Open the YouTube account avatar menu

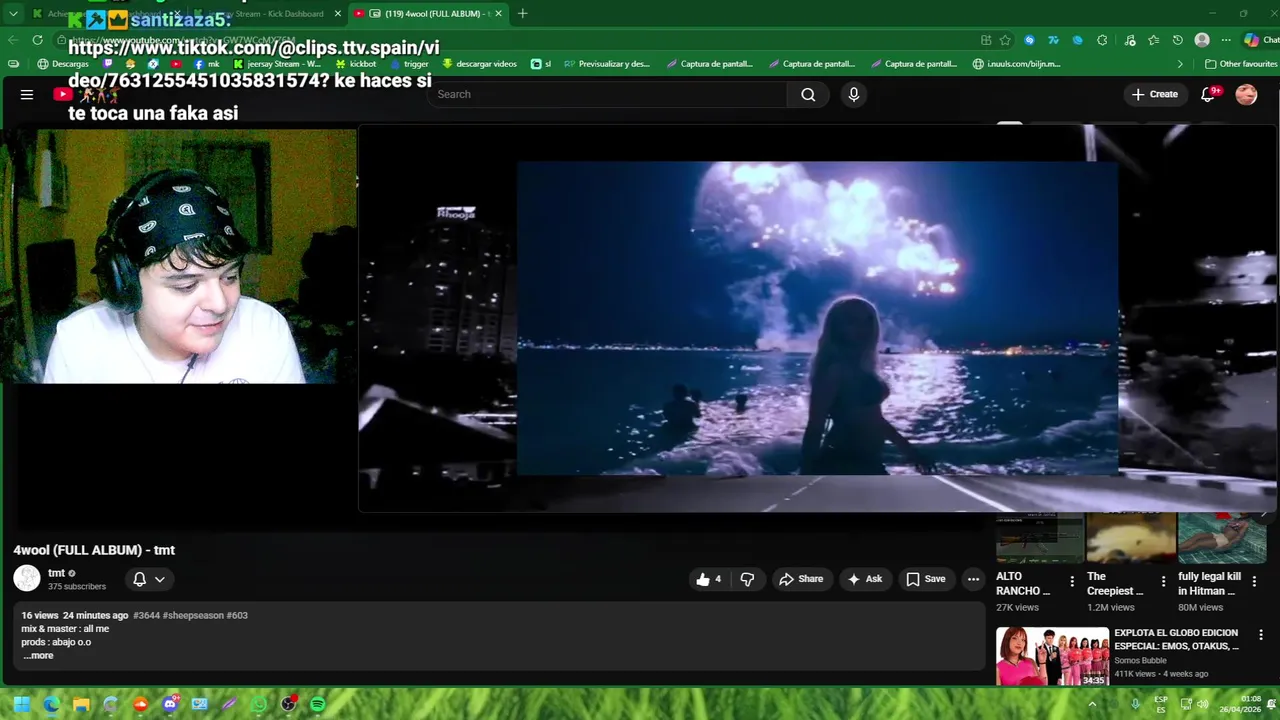pyautogui.click(x=1246, y=94)
